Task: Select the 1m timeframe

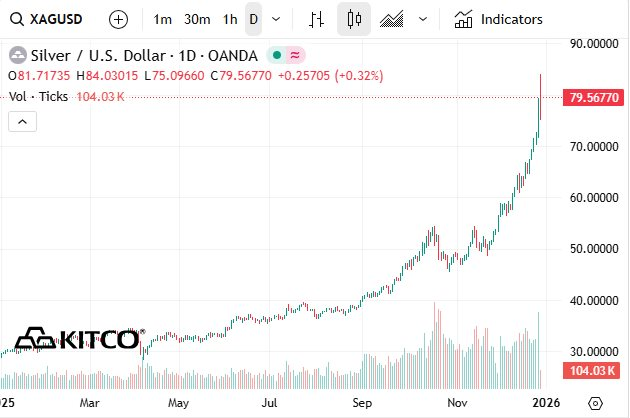Action: pyautogui.click(x=162, y=19)
